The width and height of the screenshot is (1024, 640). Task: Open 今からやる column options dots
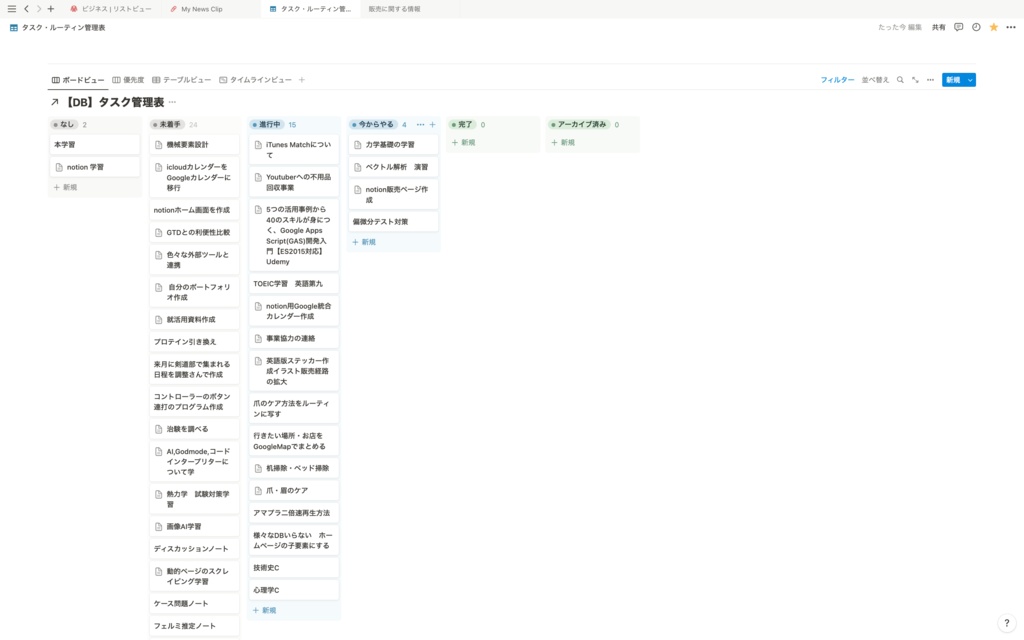420,124
